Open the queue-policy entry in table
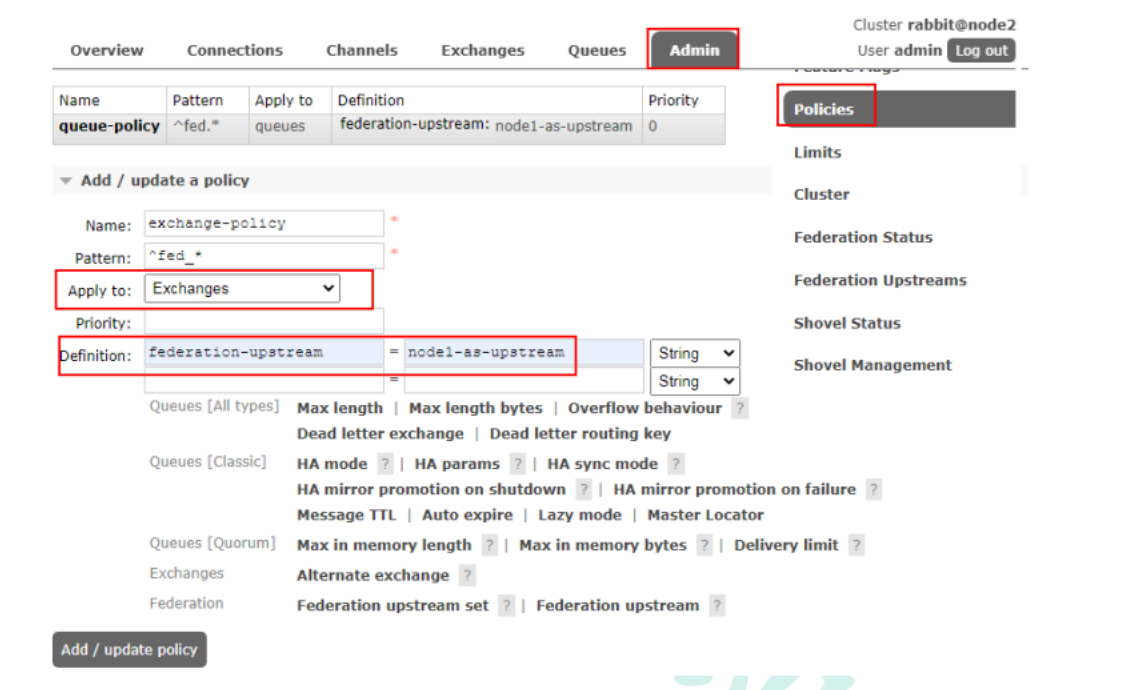1126x690 pixels. point(109,126)
